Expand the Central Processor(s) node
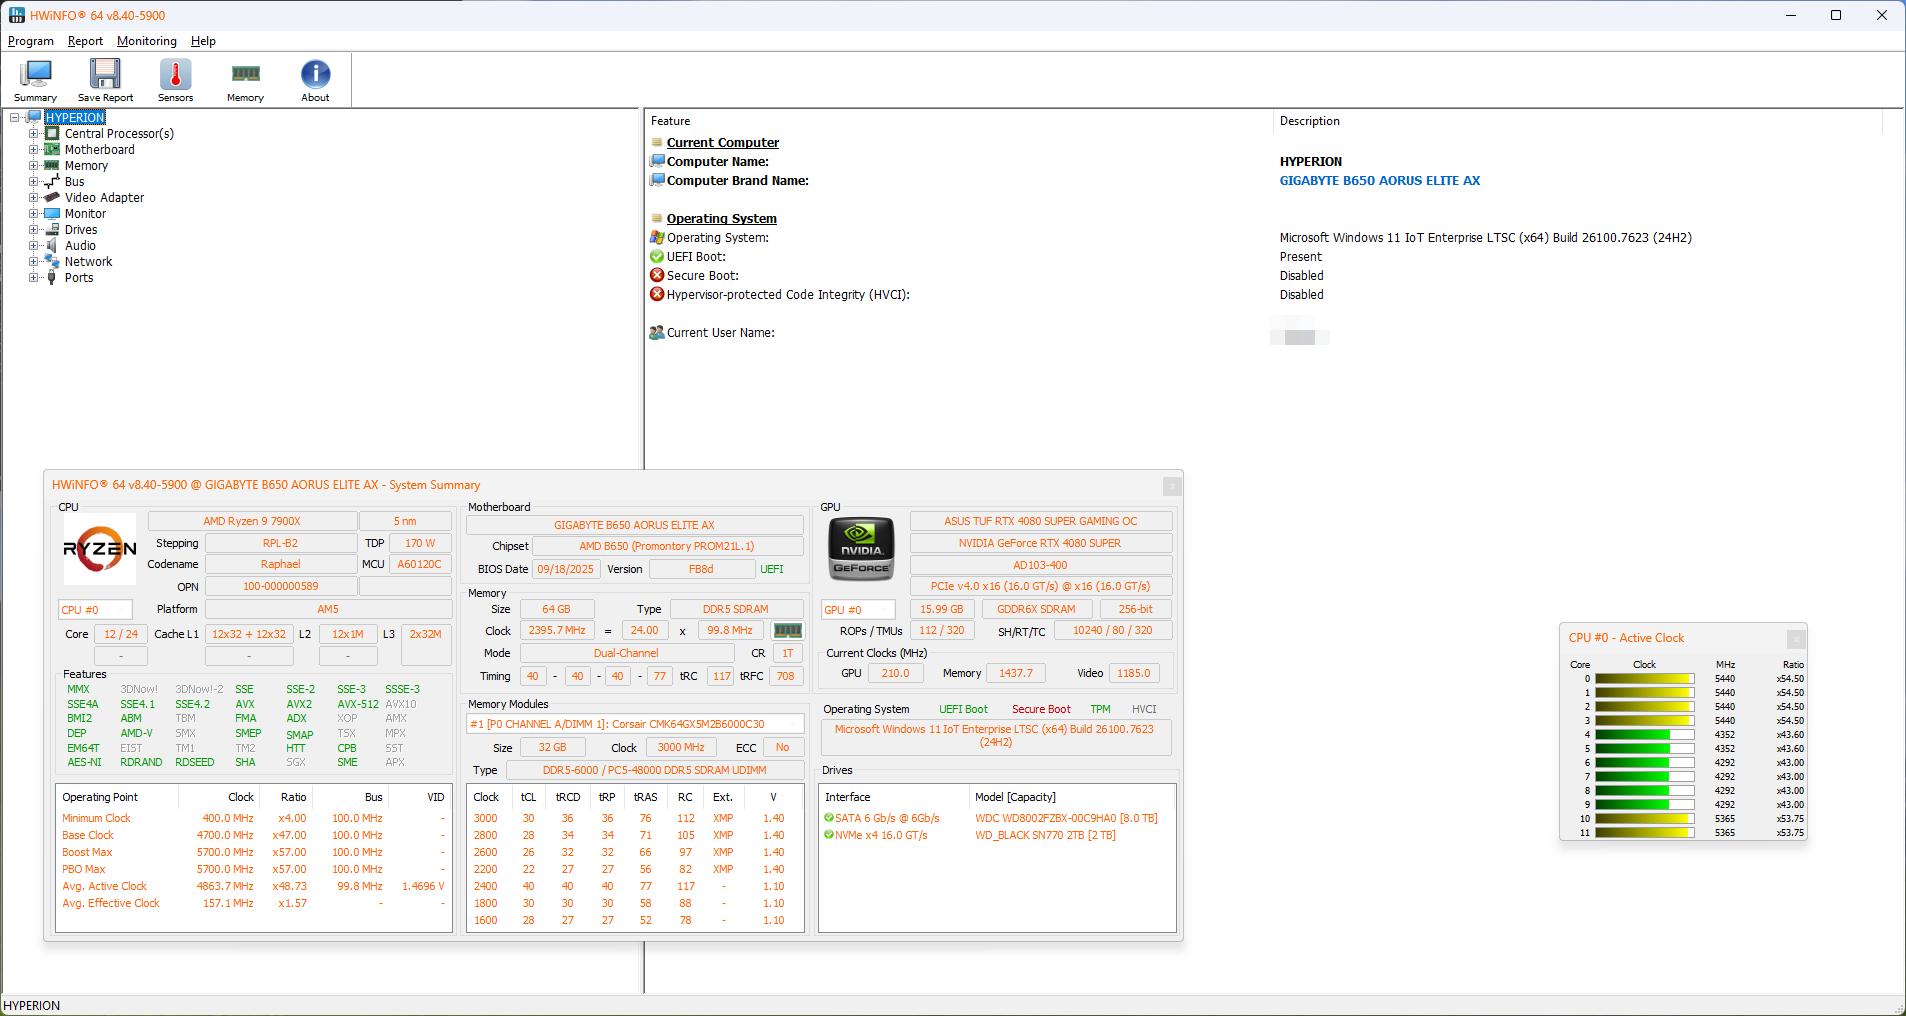Image resolution: width=1906 pixels, height=1016 pixels. (x=33, y=133)
